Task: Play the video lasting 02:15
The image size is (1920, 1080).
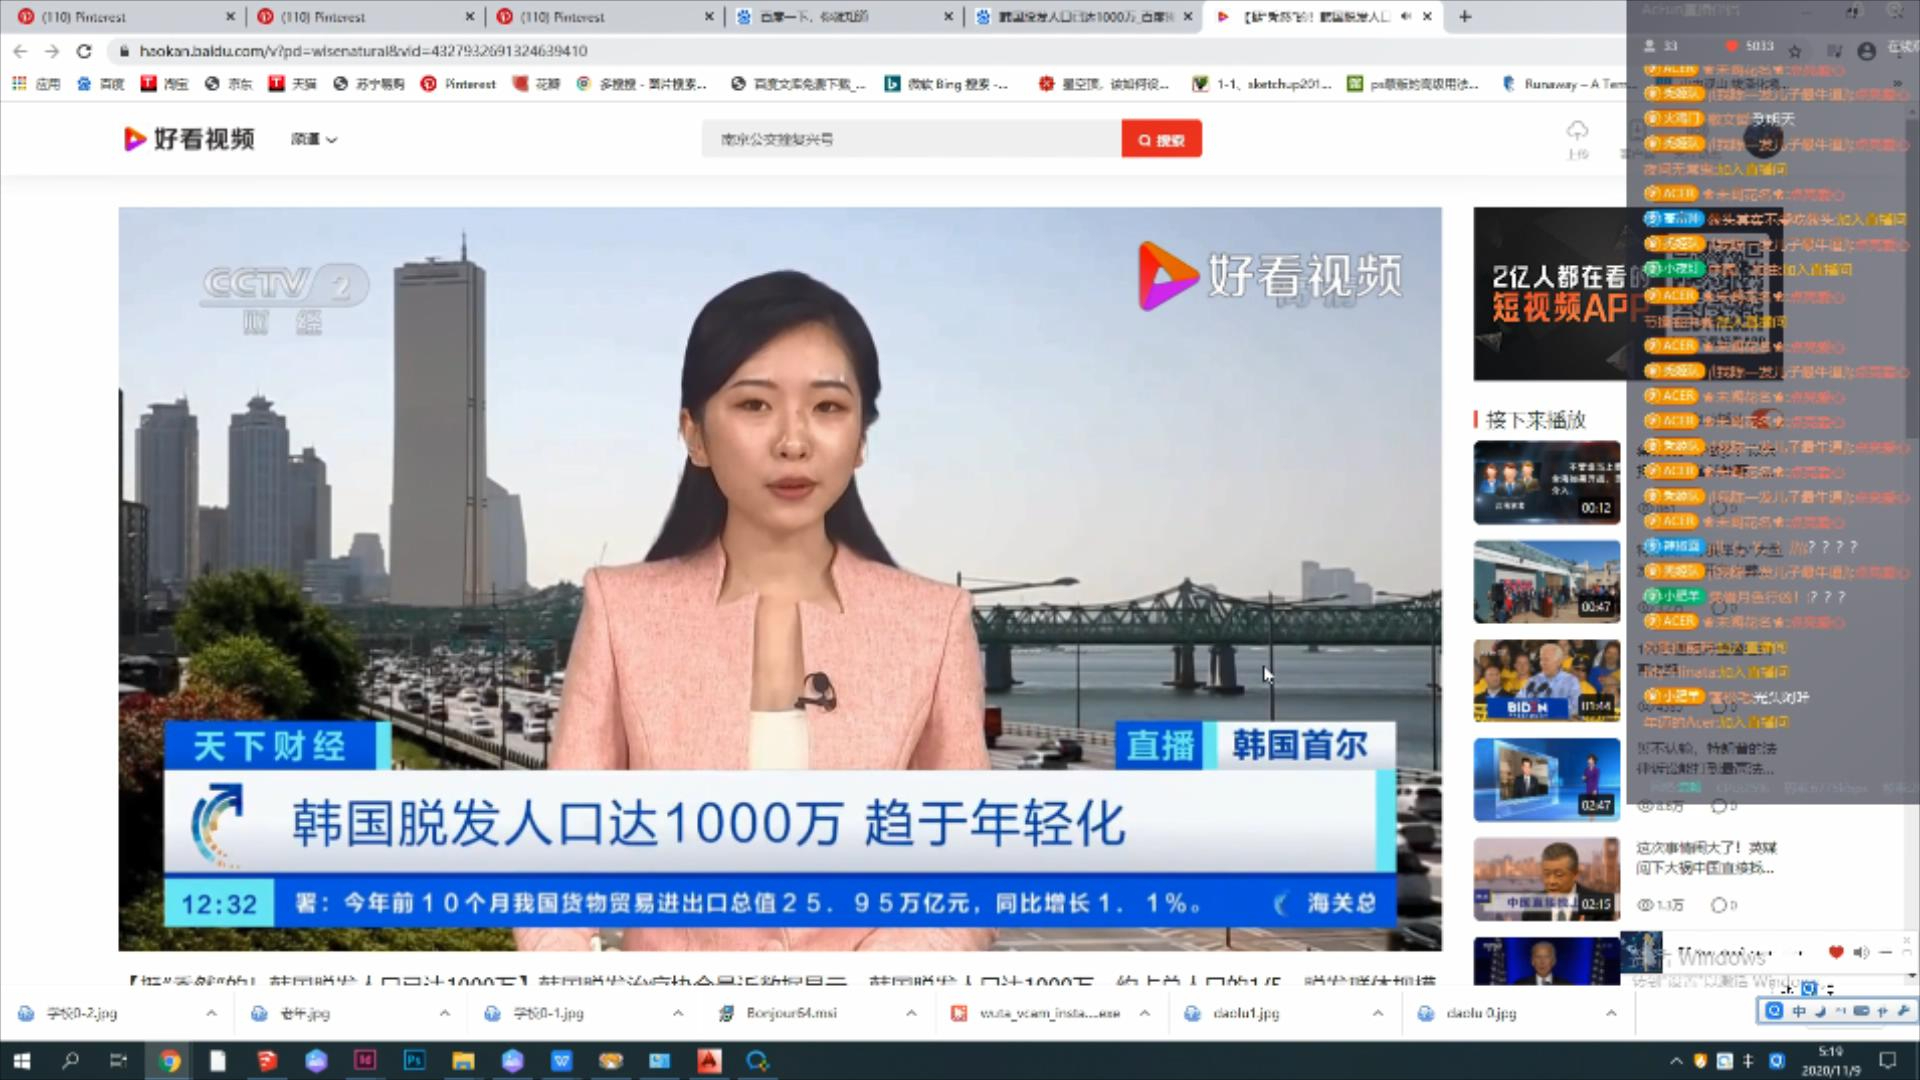Action: [x=1547, y=879]
